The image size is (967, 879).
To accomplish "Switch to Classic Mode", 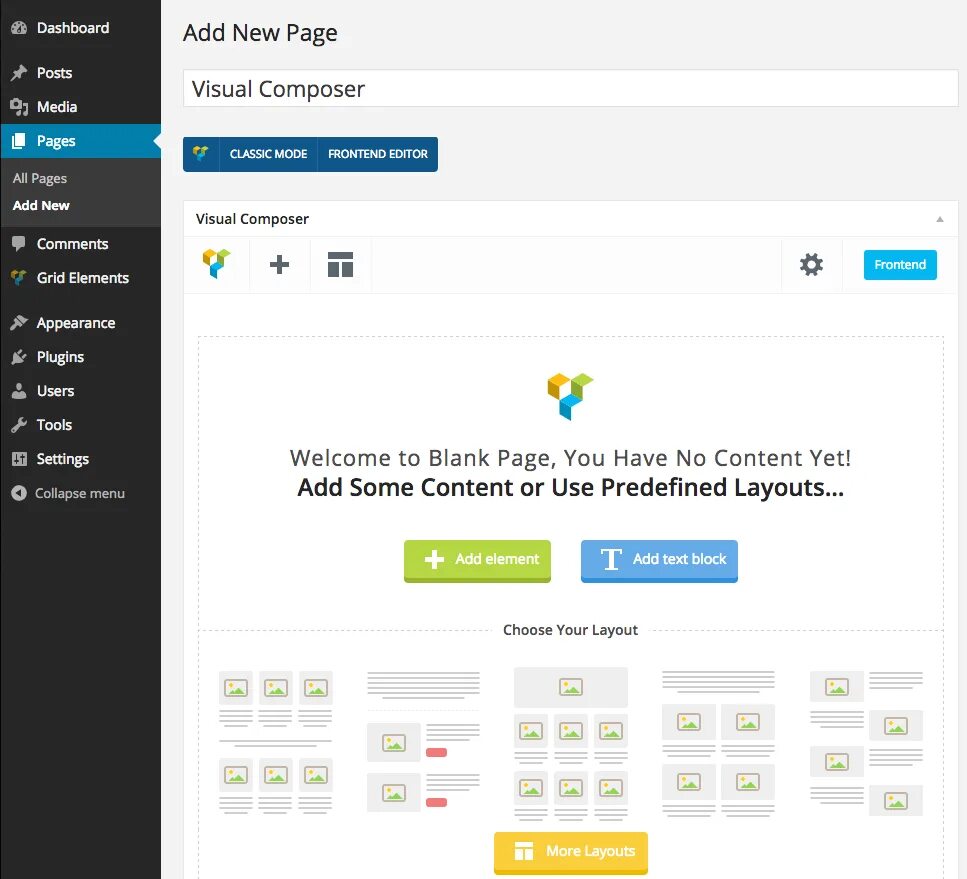I will pyautogui.click(x=268, y=154).
